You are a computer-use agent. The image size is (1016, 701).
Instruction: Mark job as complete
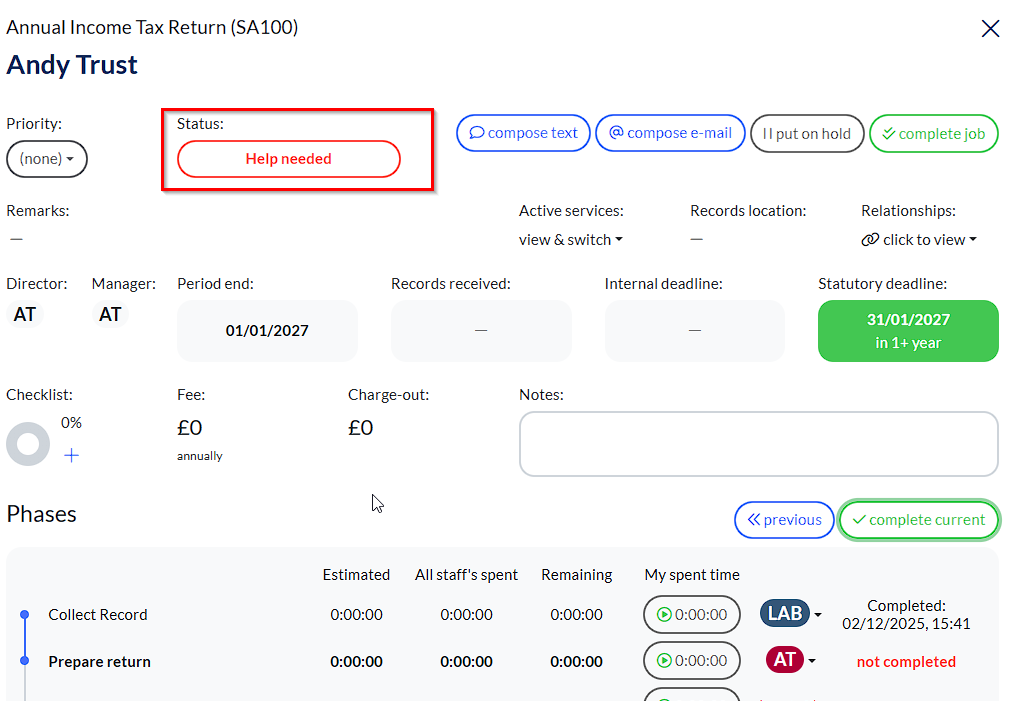point(933,133)
